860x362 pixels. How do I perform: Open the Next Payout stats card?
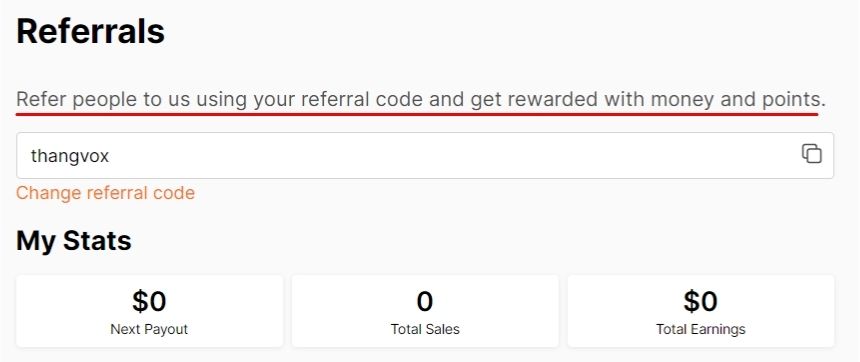(x=150, y=311)
